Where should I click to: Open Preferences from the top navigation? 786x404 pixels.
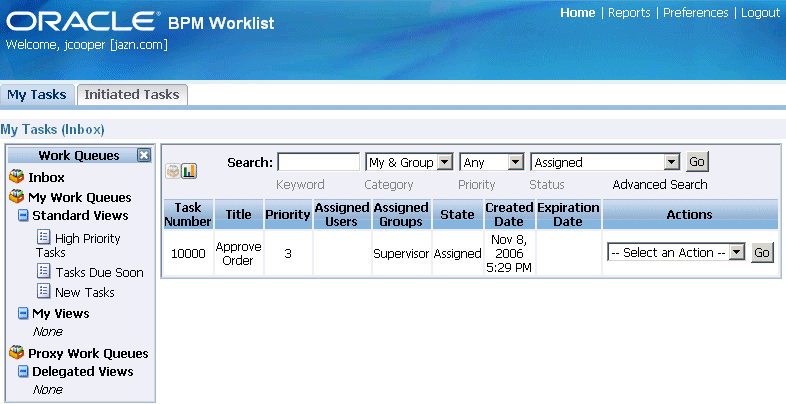click(695, 13)
